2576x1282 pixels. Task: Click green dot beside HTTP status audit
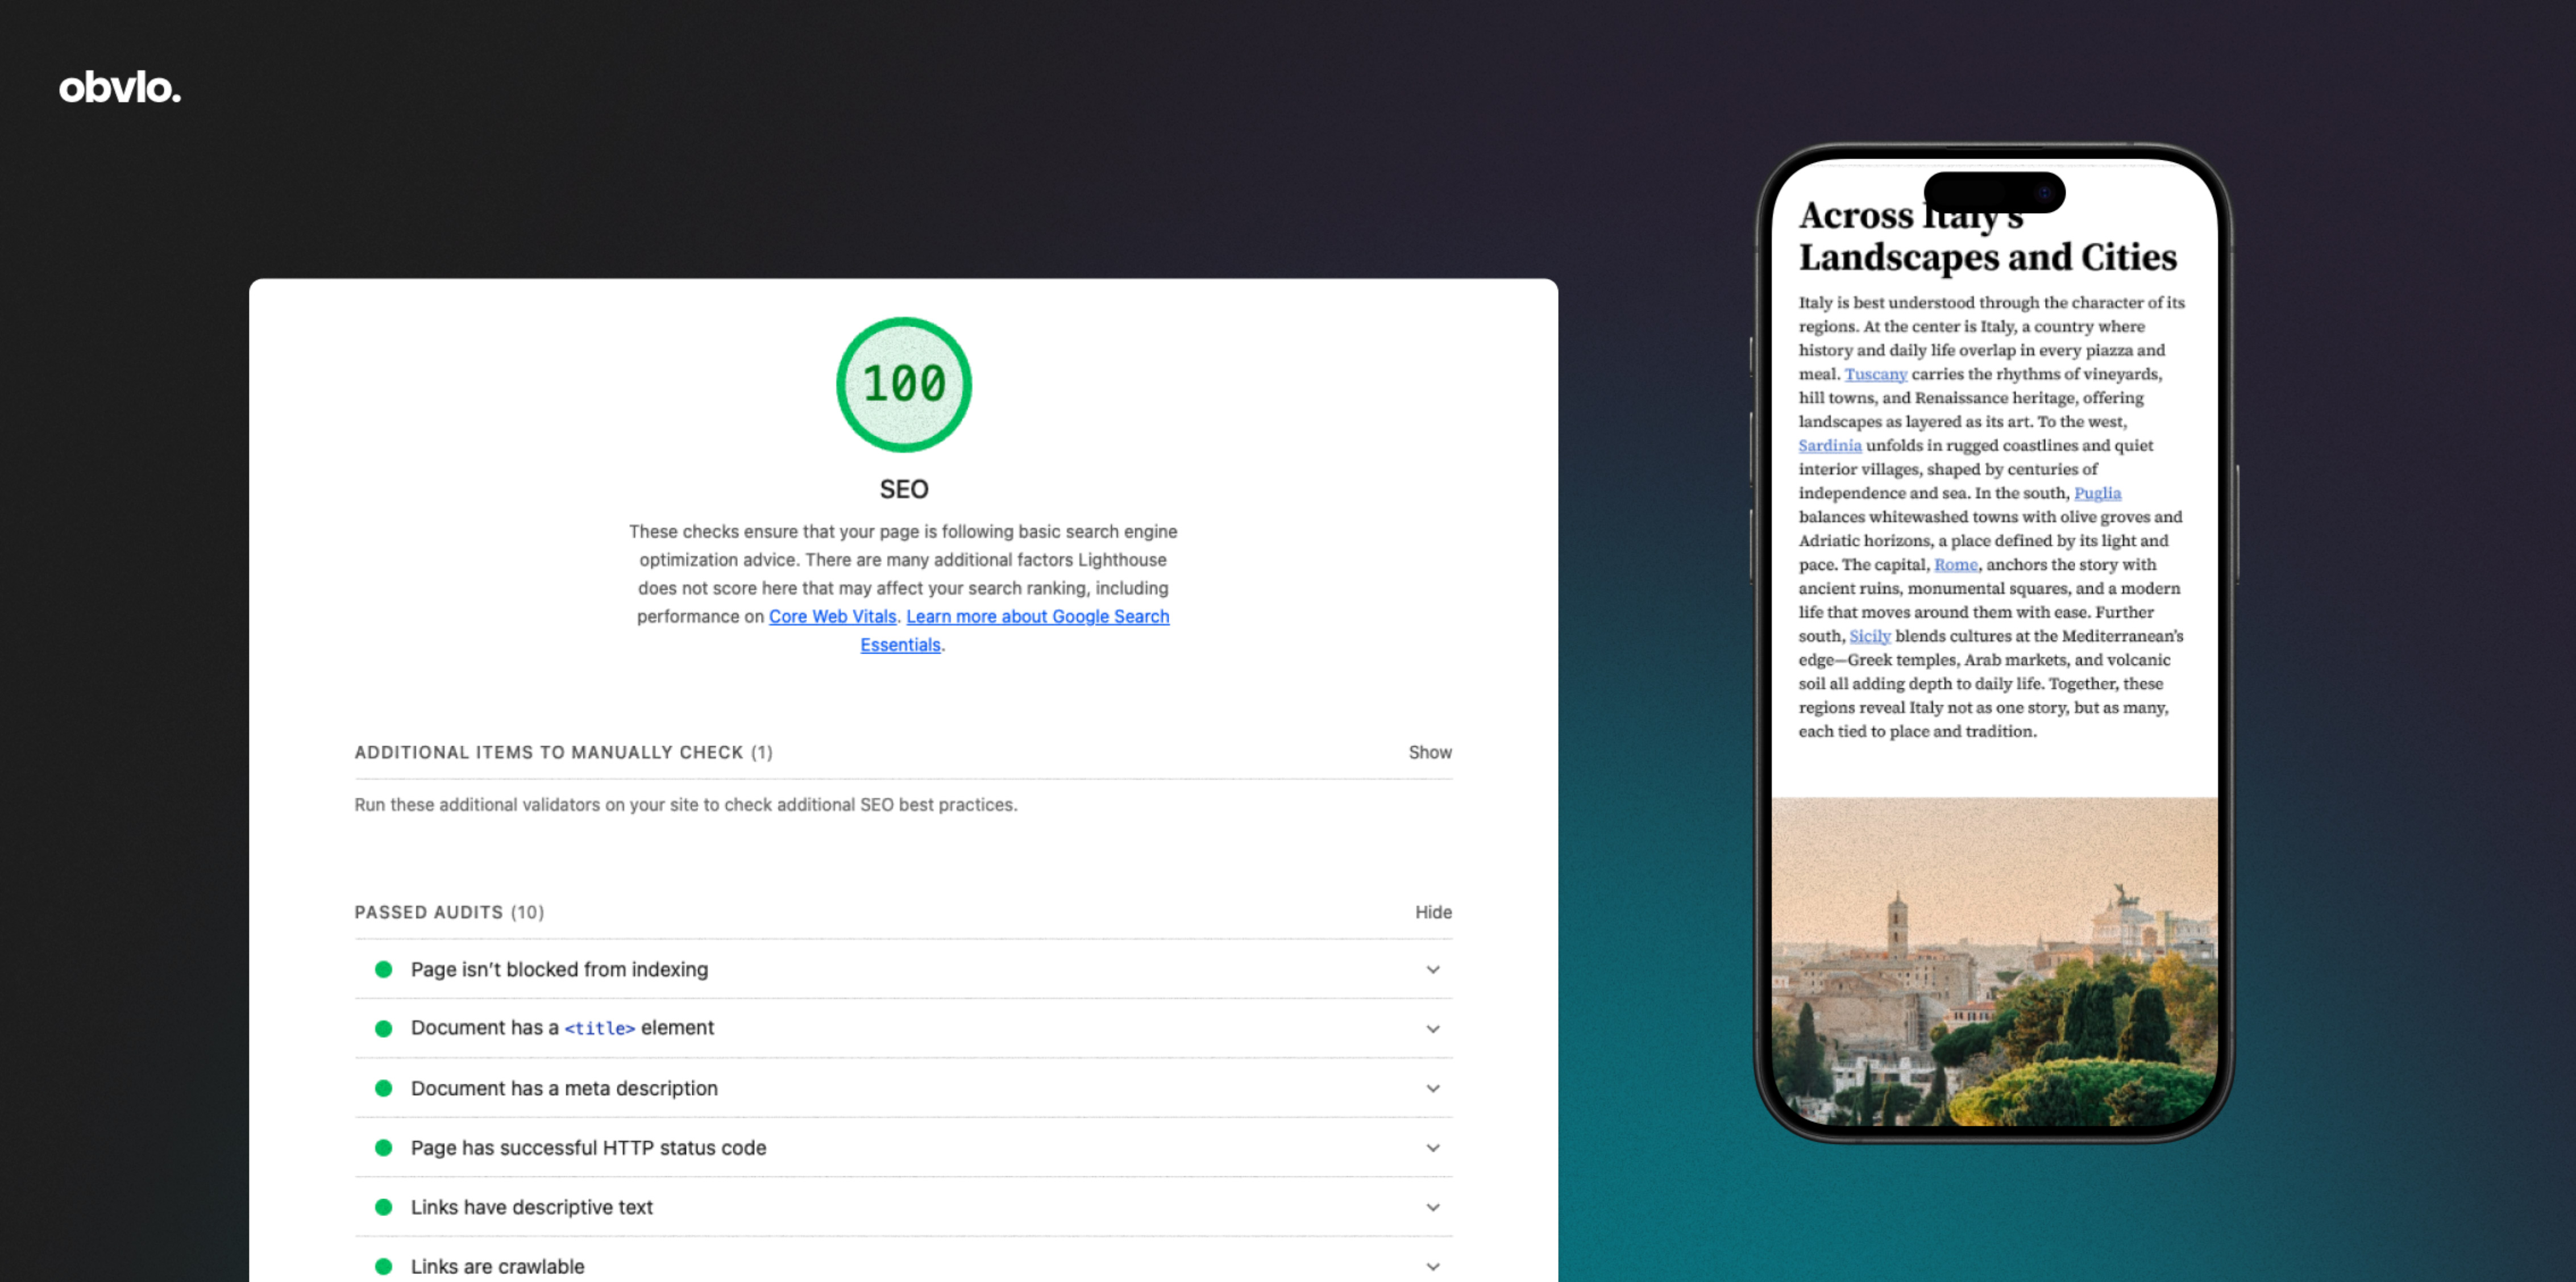point(383,1148)
